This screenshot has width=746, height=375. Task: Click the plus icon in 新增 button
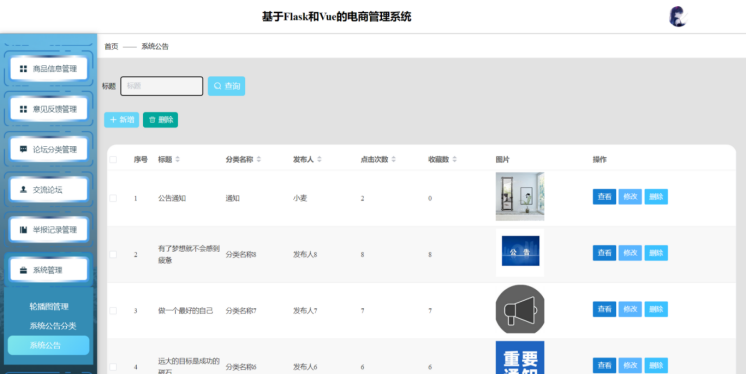[113, 120]
